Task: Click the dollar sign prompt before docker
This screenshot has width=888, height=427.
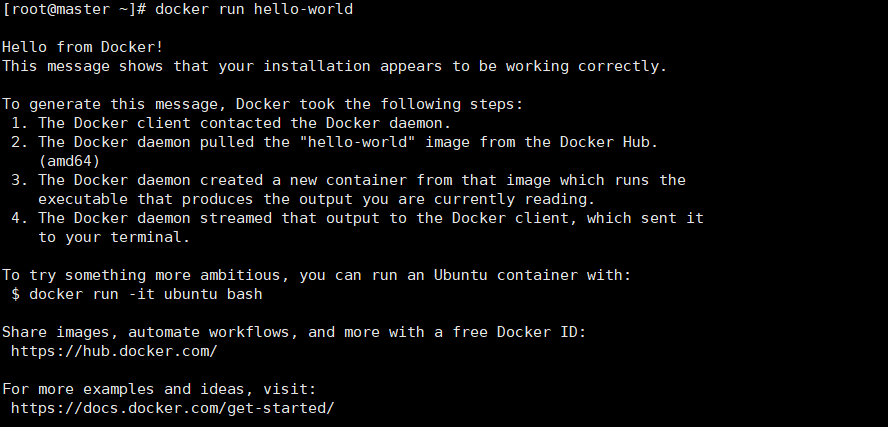Action: (15, 294)
